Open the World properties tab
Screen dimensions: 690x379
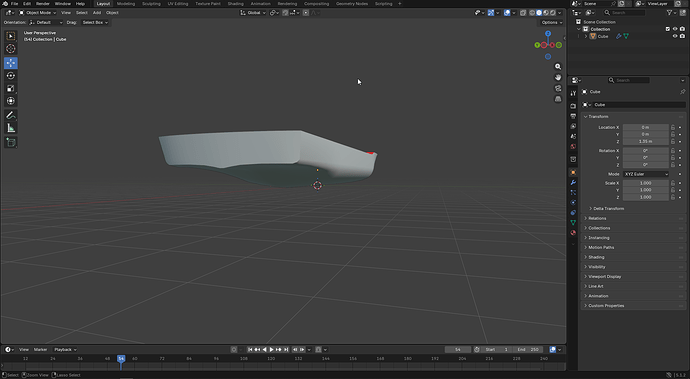[x=573, y=147]
